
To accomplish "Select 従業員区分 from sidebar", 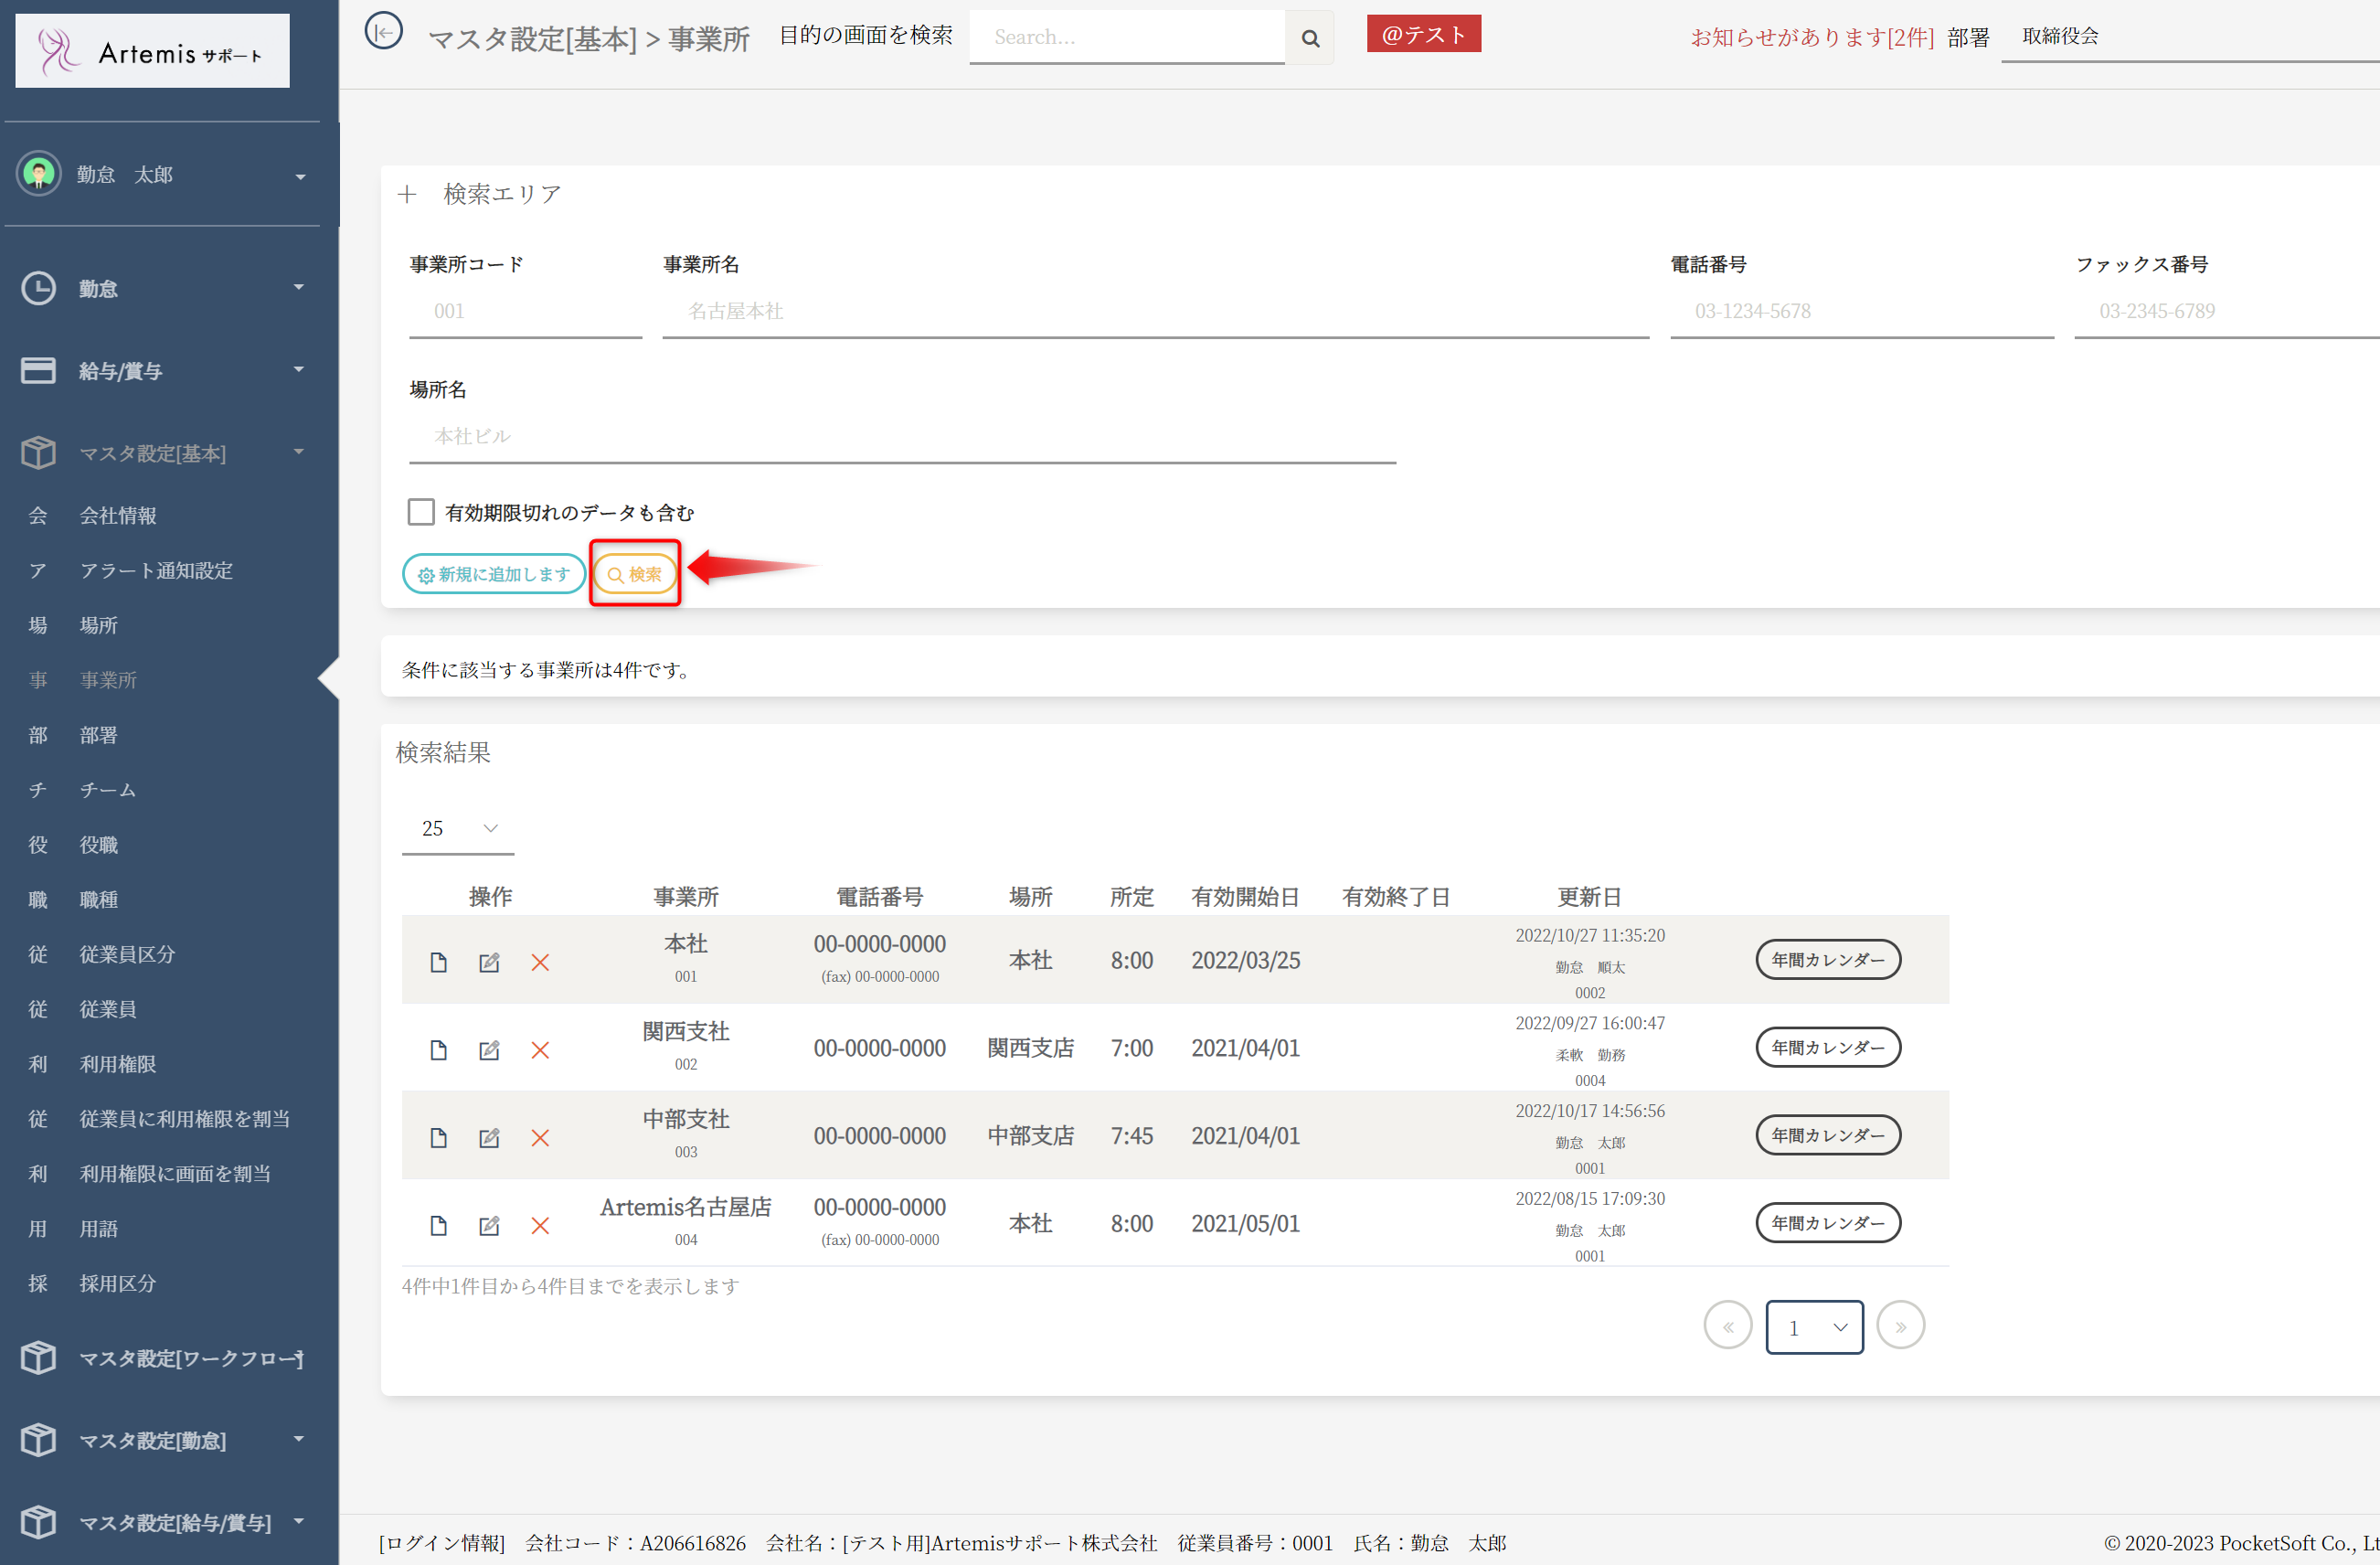I will tap(127, 954).
